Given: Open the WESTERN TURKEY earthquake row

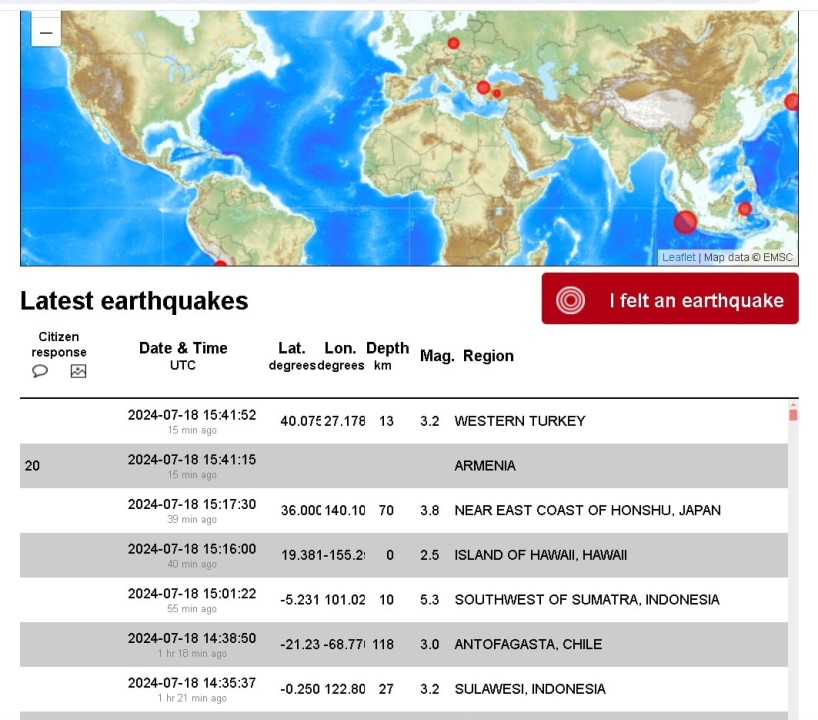Looking at the screenshot, I should pos(519,421).
